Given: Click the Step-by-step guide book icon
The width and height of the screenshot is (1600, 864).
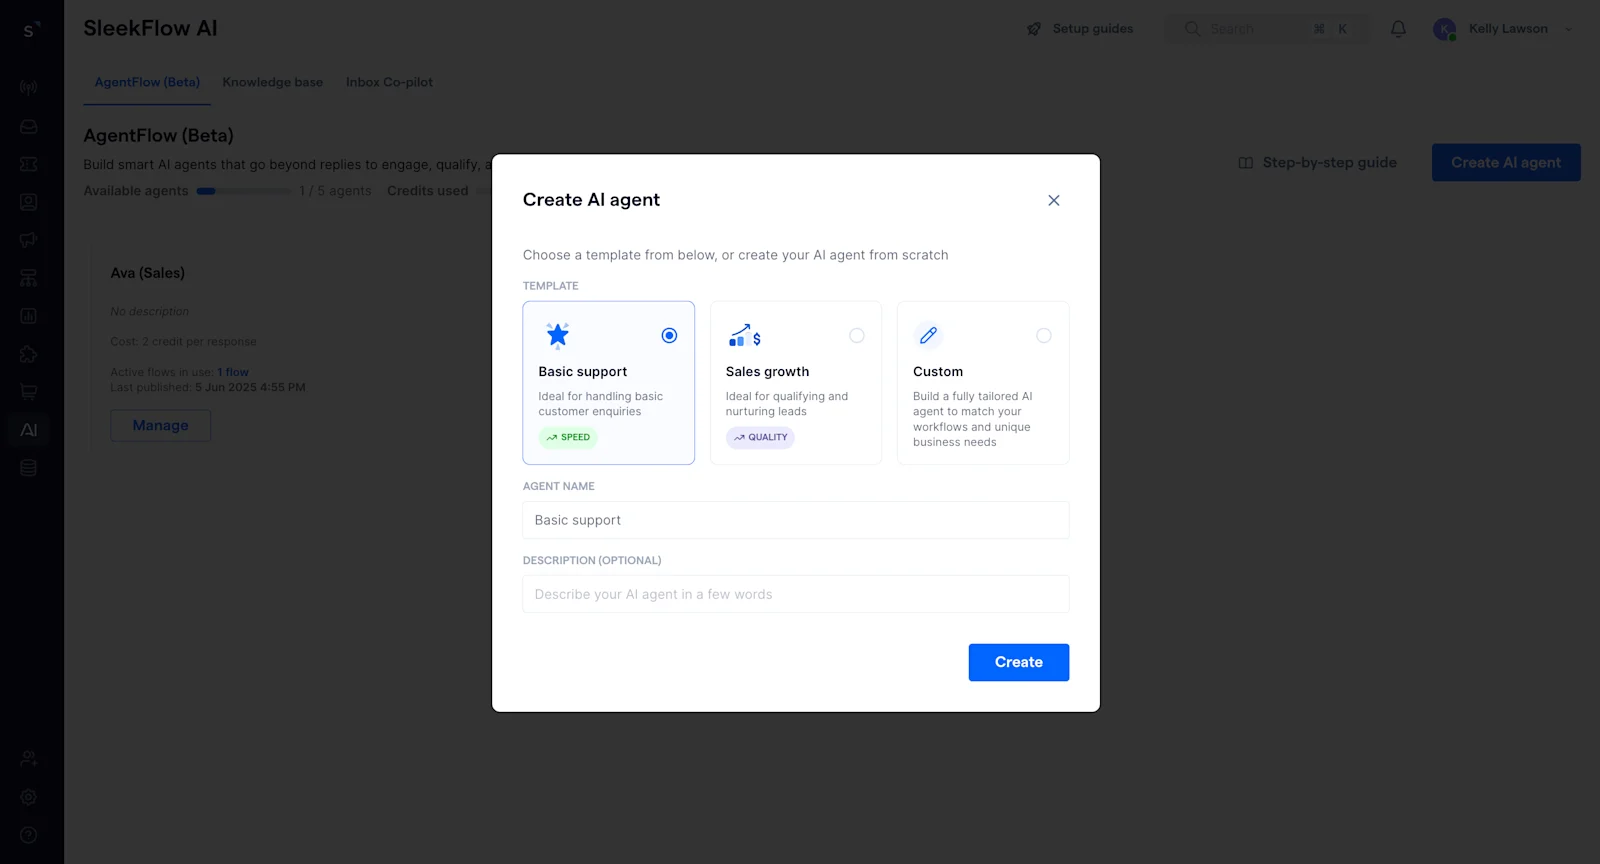Looking at the screenshot, I should tap(1246, 163).
